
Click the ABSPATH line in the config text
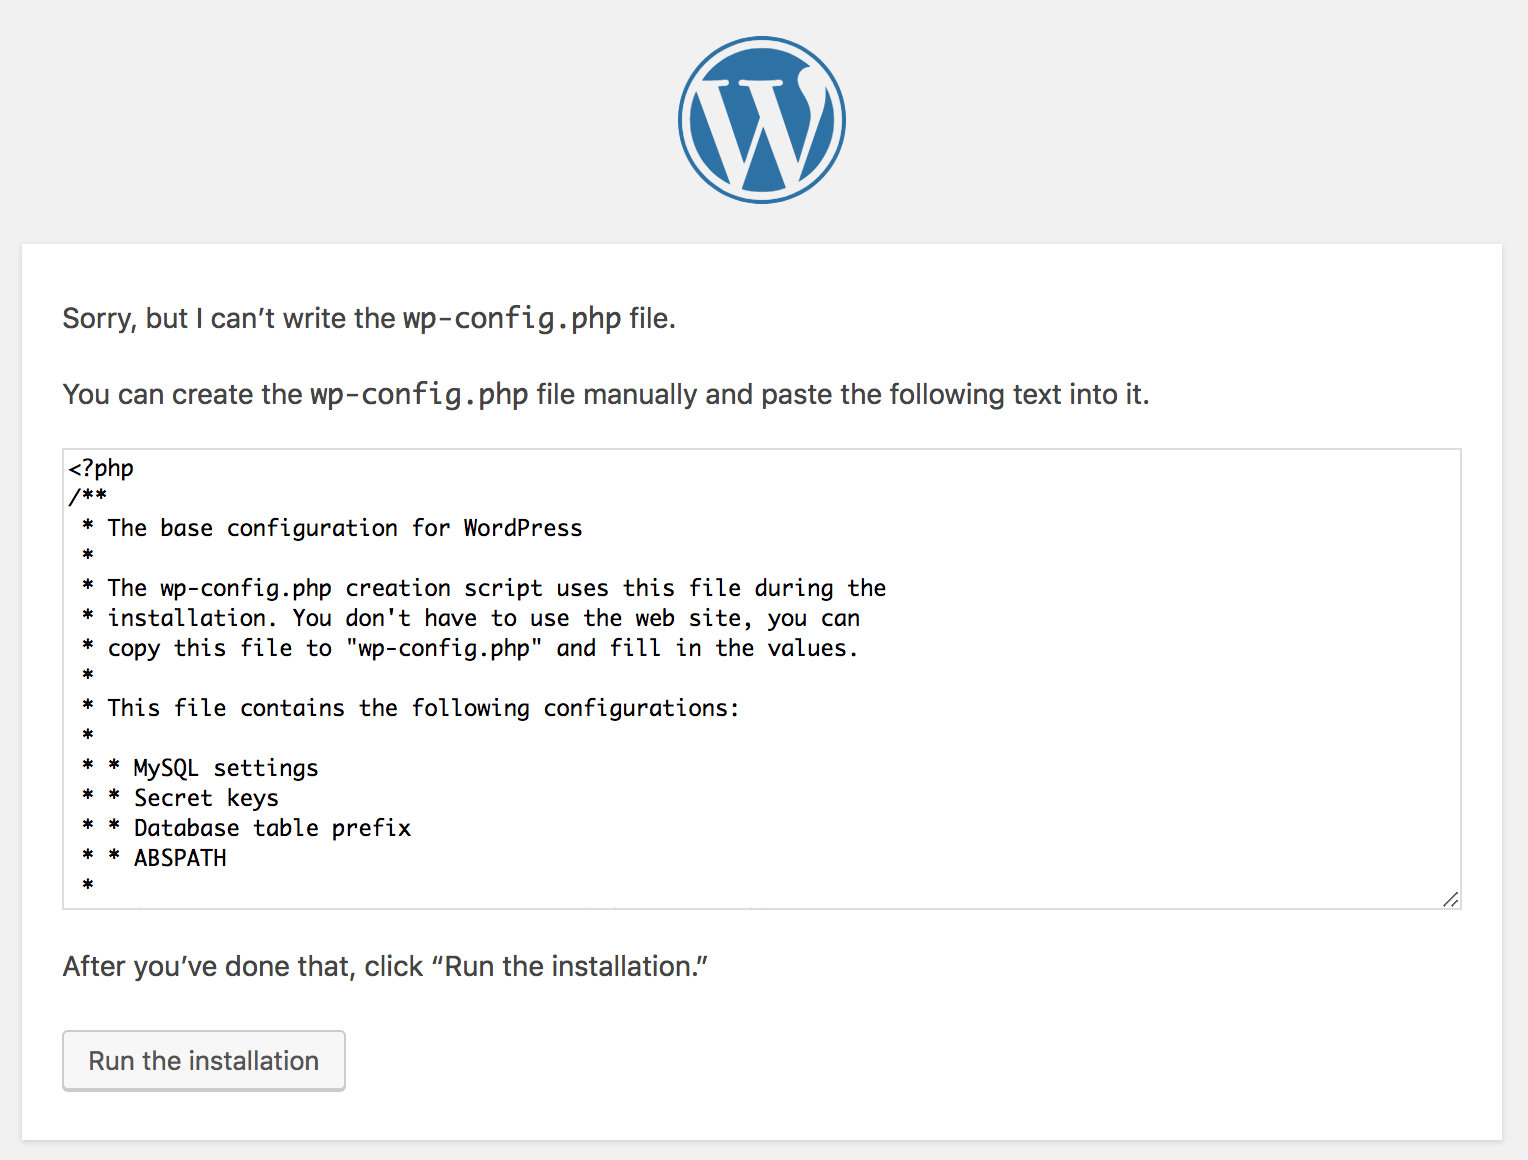180,858
